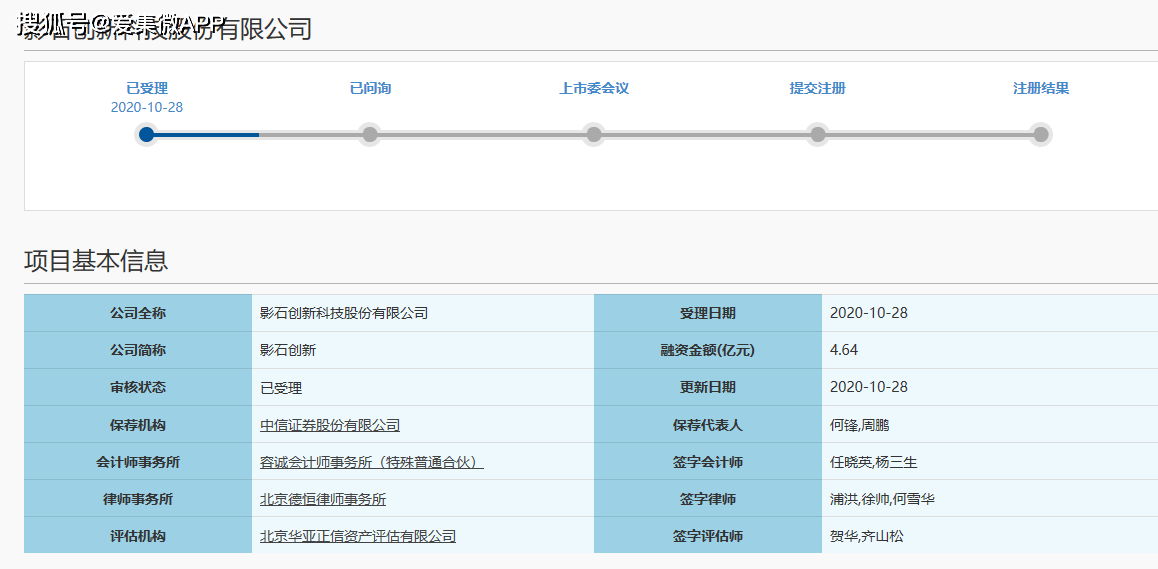The width and height of the screenshot is (1158, 569).
Task: Click the 会计师事务所 label cell
Action: point(138,461)
